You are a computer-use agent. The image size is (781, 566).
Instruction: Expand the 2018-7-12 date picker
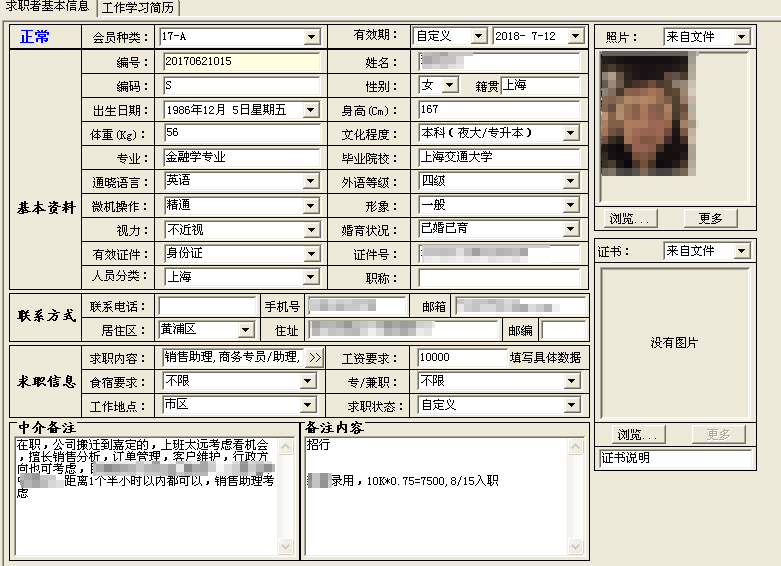click(575, 36)
